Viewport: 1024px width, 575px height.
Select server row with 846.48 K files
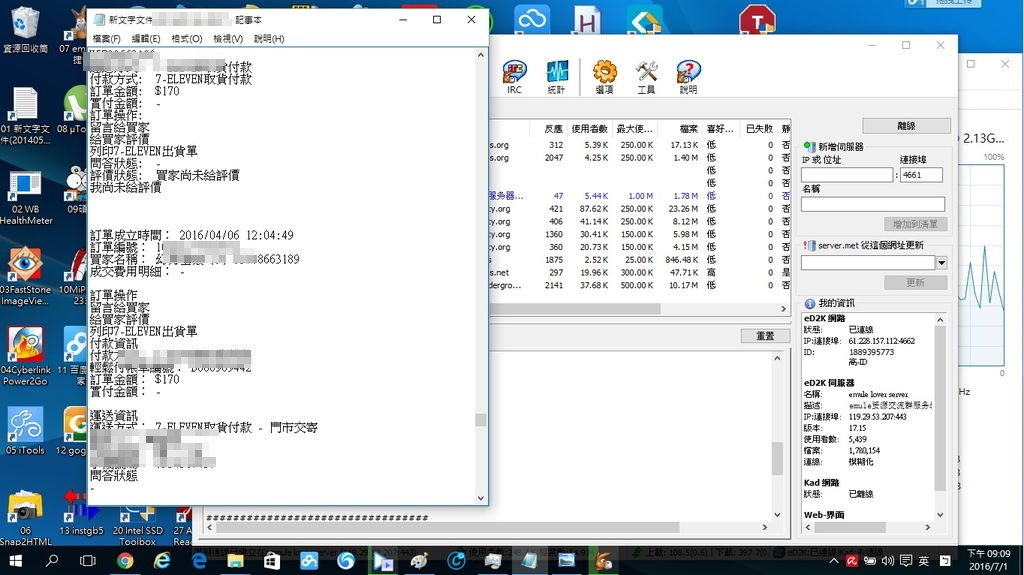click(x=640, y=259)
